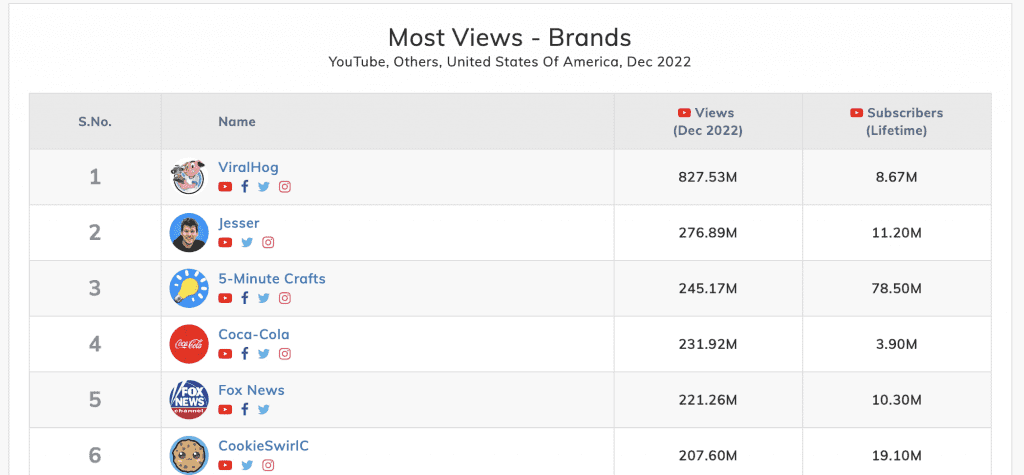Sort by Views (Dec 2022) column header
This screenshot has width=1024, height=475.
[x=708, y=122]
